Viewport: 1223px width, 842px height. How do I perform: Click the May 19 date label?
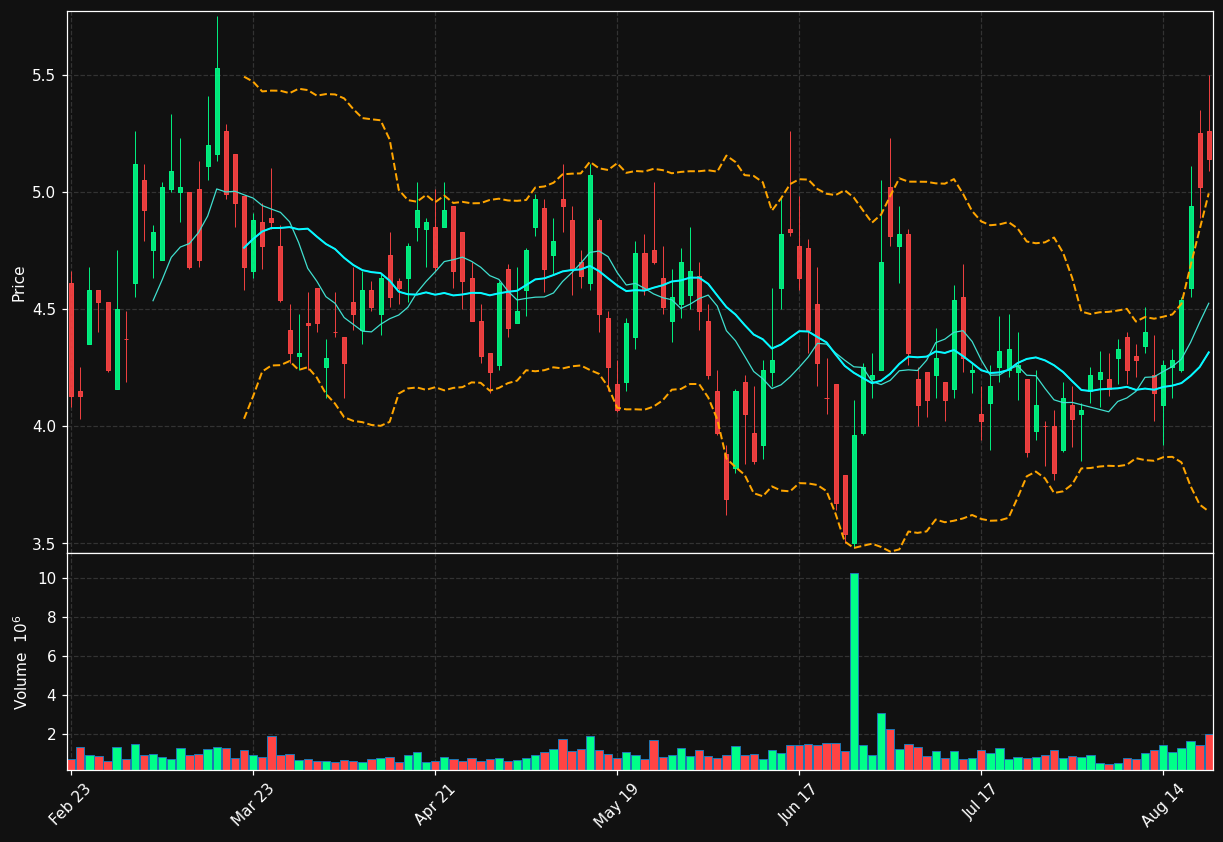616,804
